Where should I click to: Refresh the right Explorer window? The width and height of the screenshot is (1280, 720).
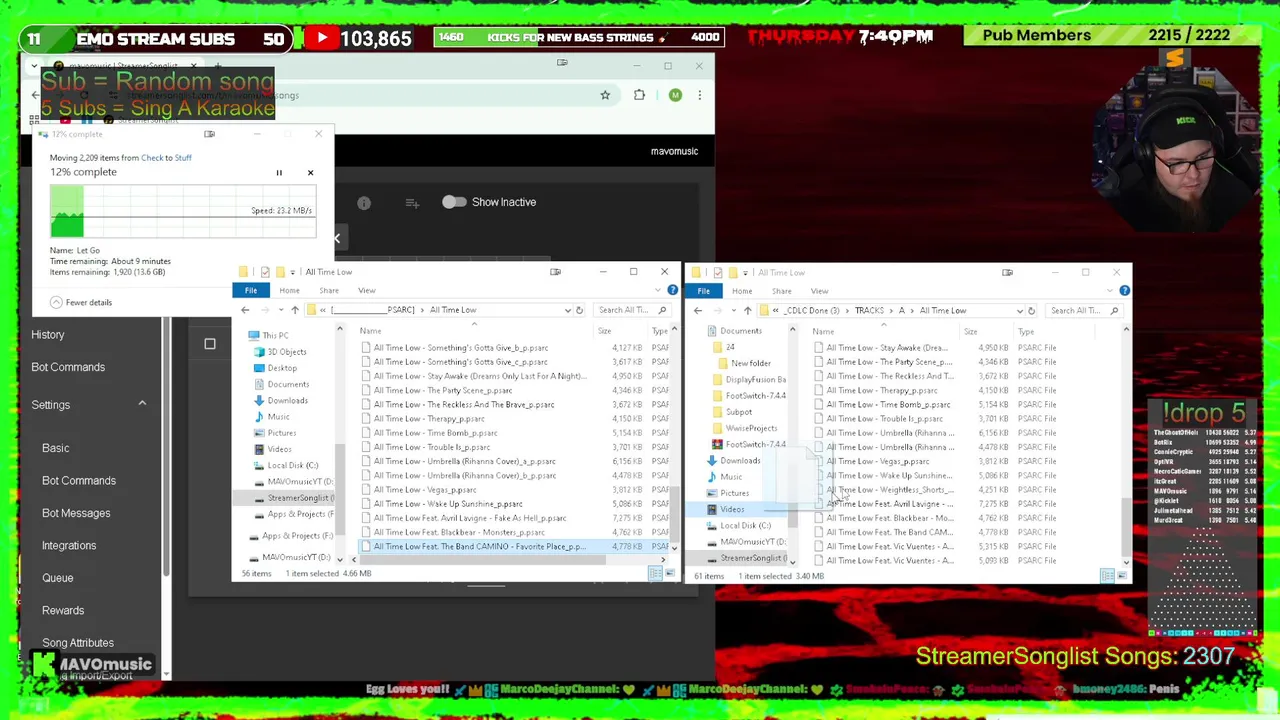click(x=1031, y=311)
